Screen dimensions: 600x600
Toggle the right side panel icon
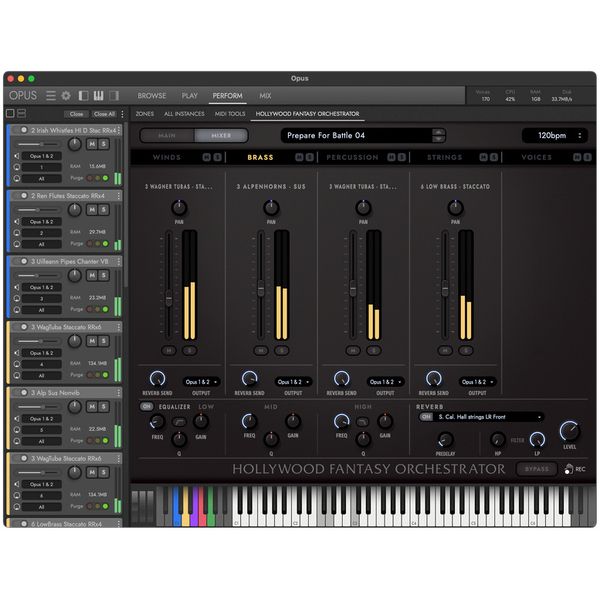coord(114,96)
